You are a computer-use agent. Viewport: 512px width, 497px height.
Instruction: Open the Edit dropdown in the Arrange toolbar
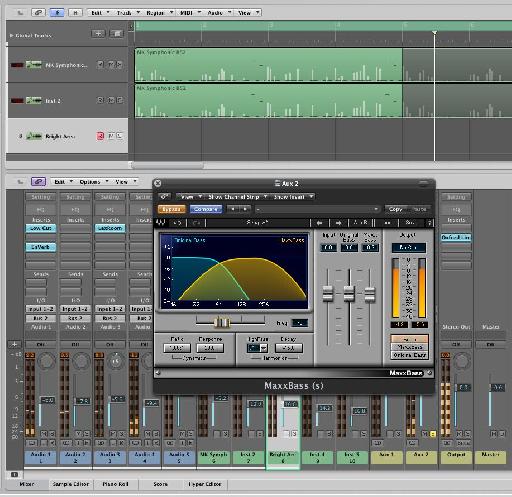99,13
